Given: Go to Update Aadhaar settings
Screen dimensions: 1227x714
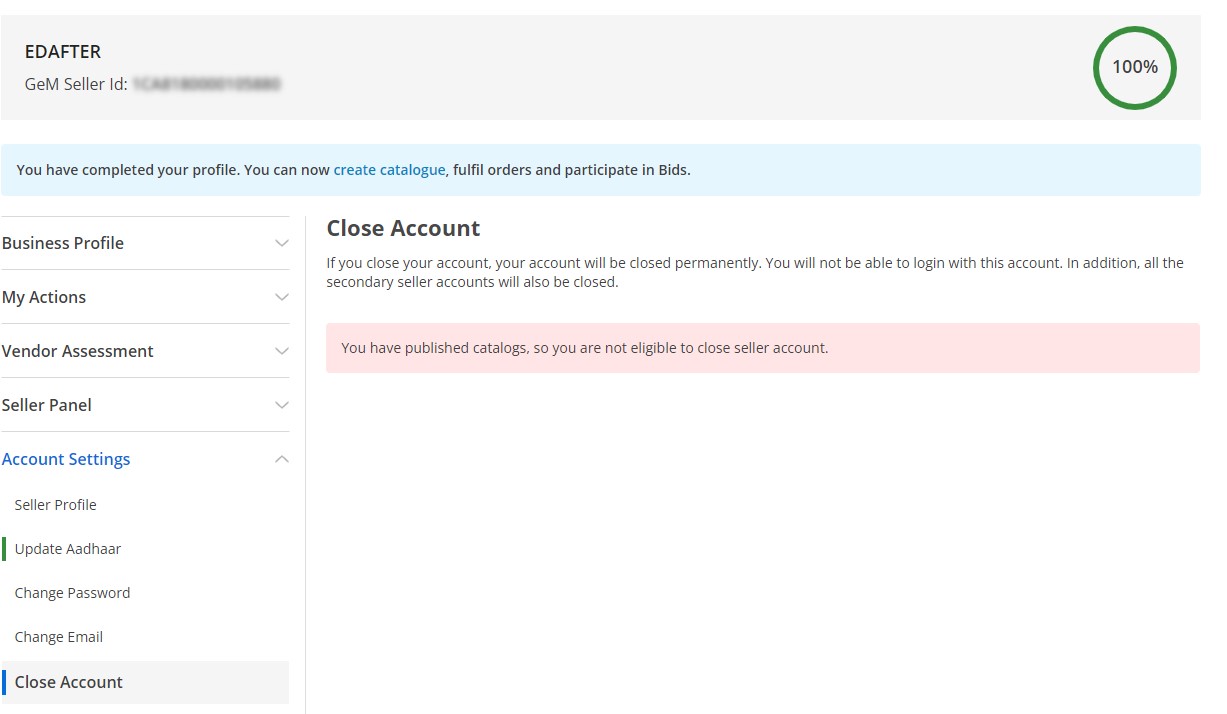Looking at the screenshot, I should click(x=68, y=548).
